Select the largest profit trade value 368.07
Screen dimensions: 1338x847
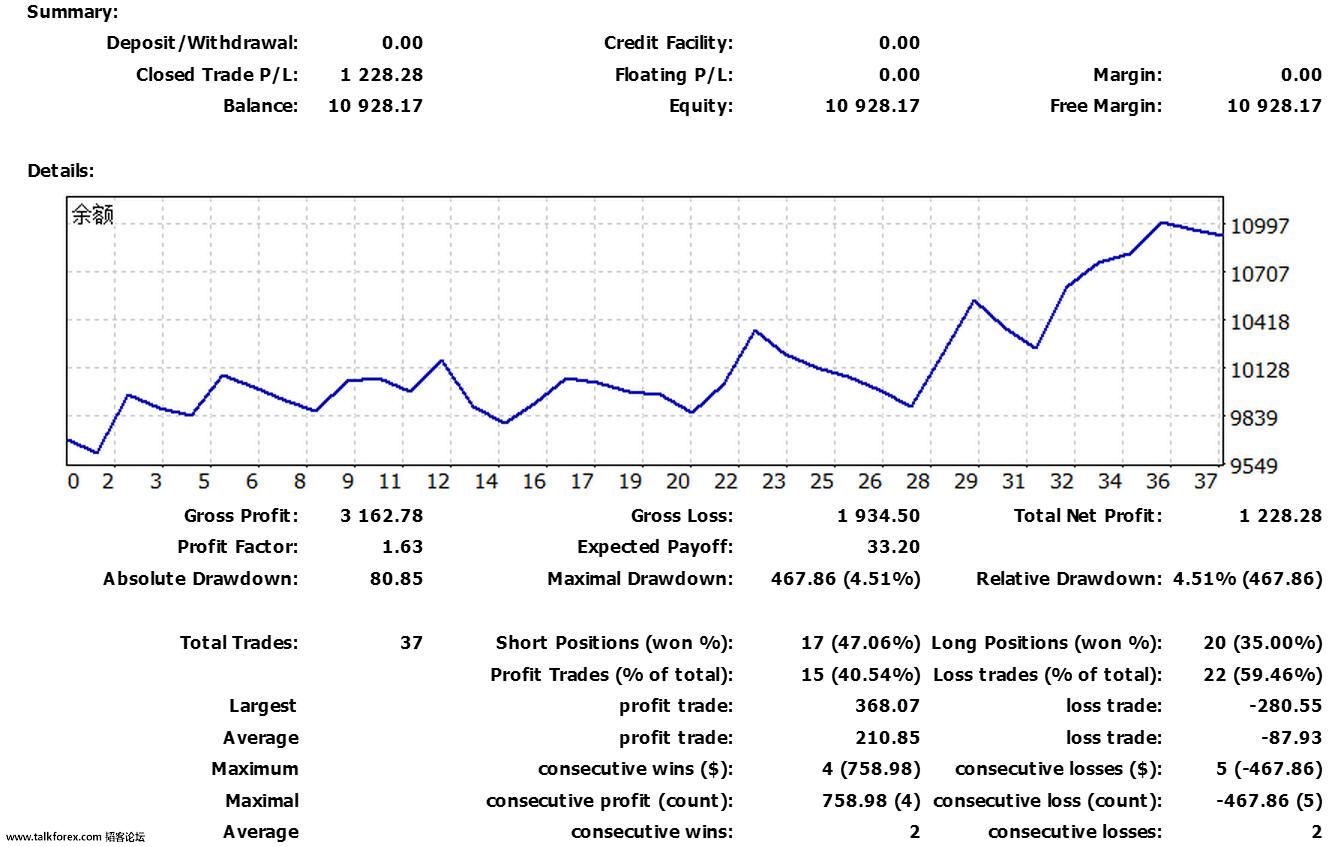888,706
